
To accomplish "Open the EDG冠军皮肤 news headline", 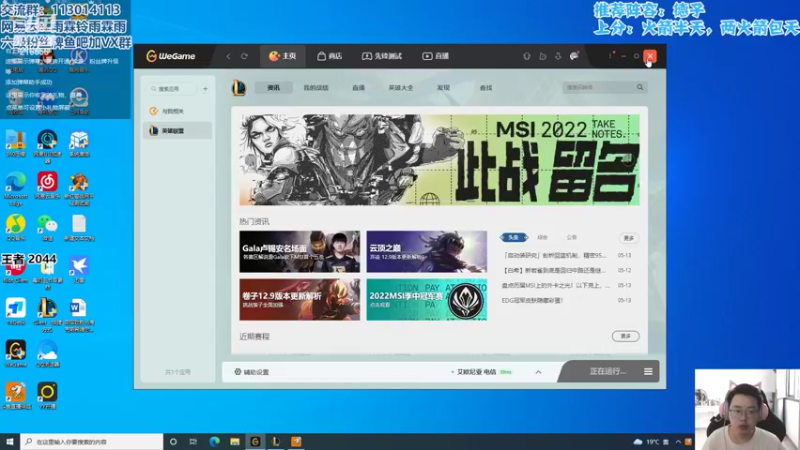I will pyautogui.click(x=533, y=301).
